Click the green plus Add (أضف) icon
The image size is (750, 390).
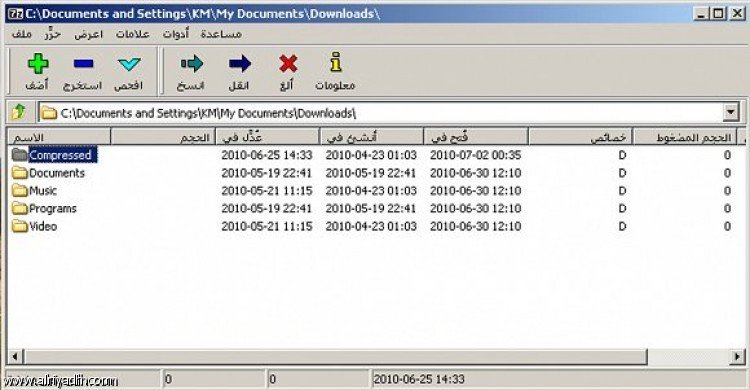tap(38, 64)
